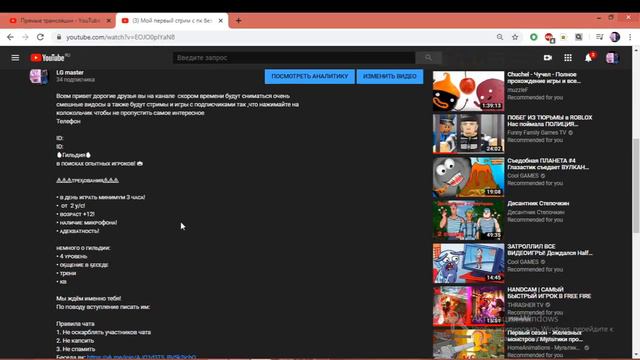This screenshot has width=640, height=360.
Task: Click the YouTube search magnifier button
Action: pos(428,58)
